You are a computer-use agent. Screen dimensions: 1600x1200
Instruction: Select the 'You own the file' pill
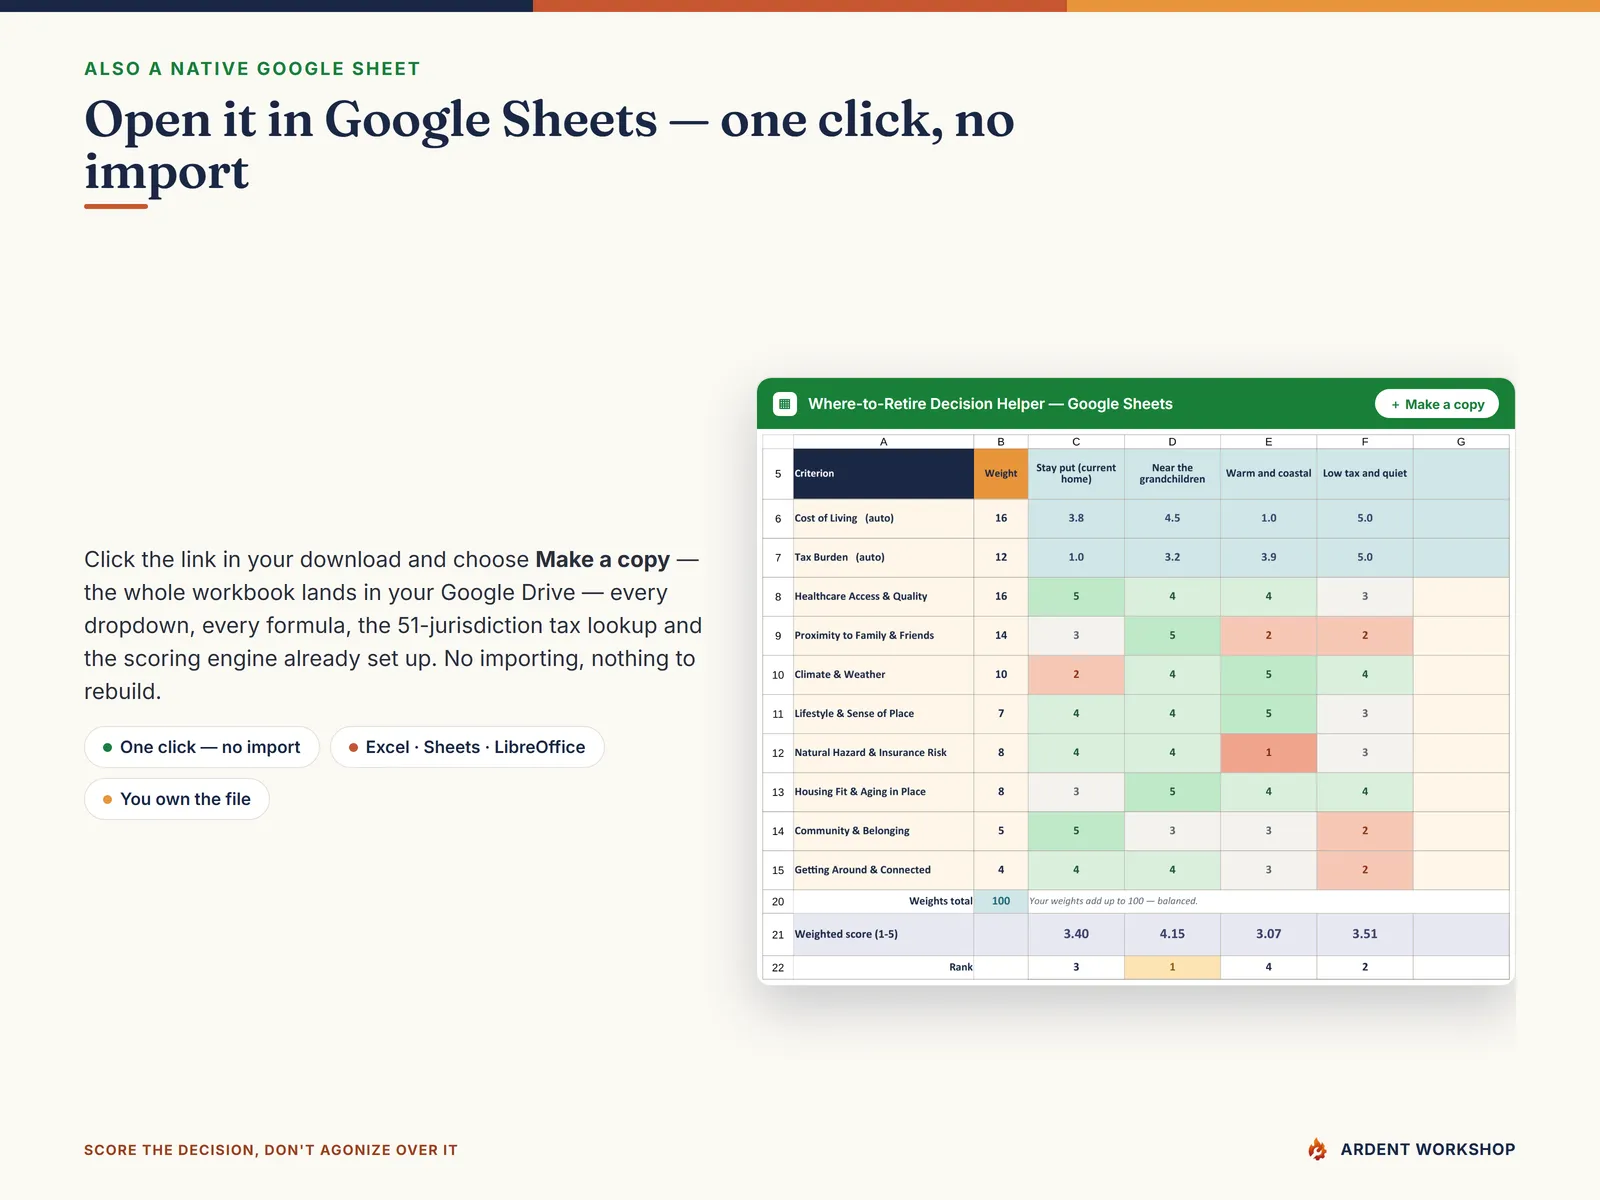coord(177,799)
